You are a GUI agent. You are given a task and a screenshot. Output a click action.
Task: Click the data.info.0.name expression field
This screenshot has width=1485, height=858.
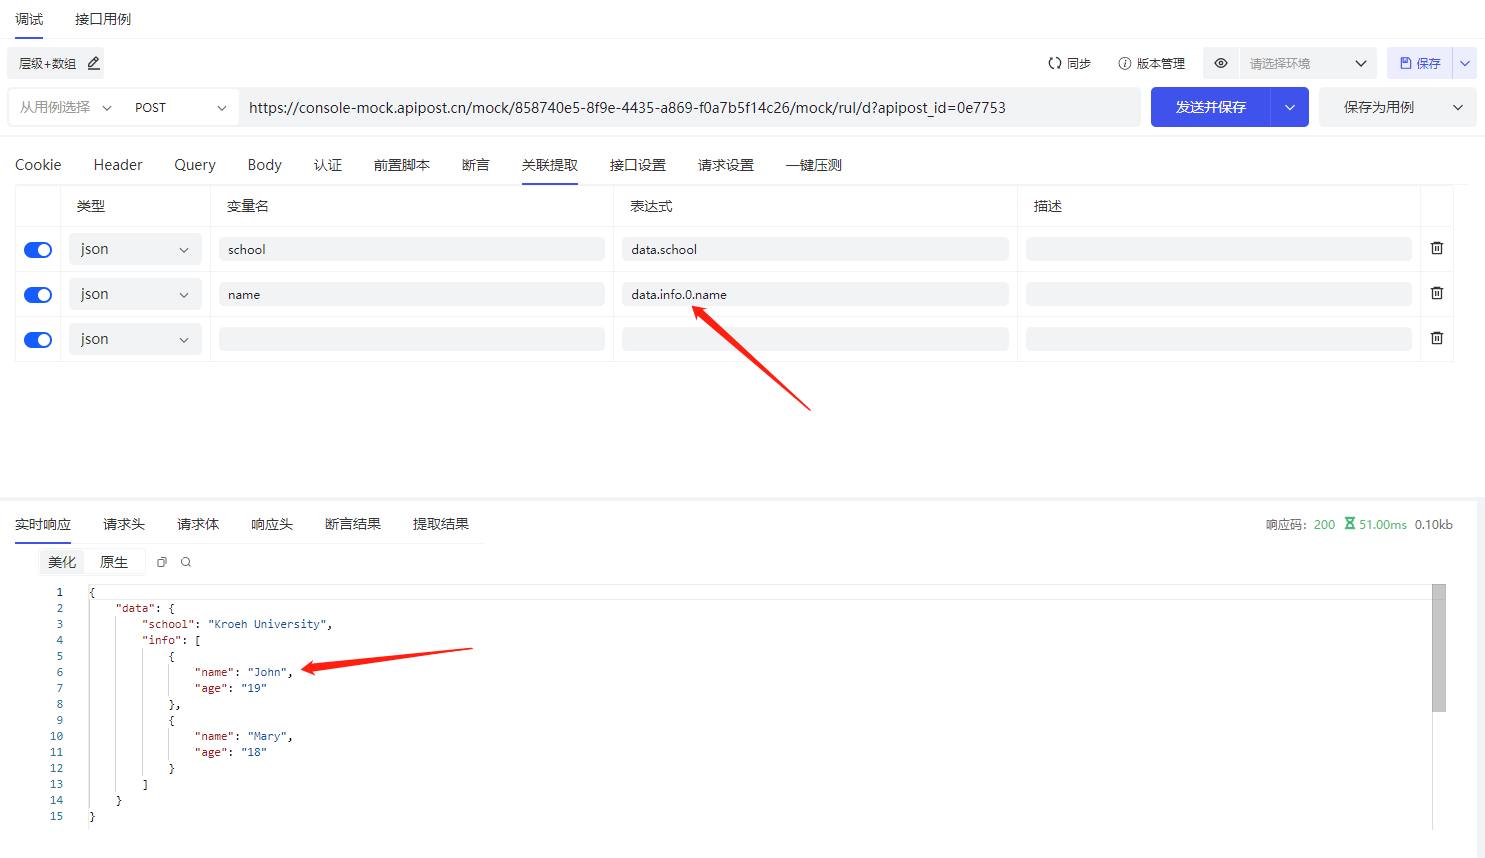coord(814,294)
